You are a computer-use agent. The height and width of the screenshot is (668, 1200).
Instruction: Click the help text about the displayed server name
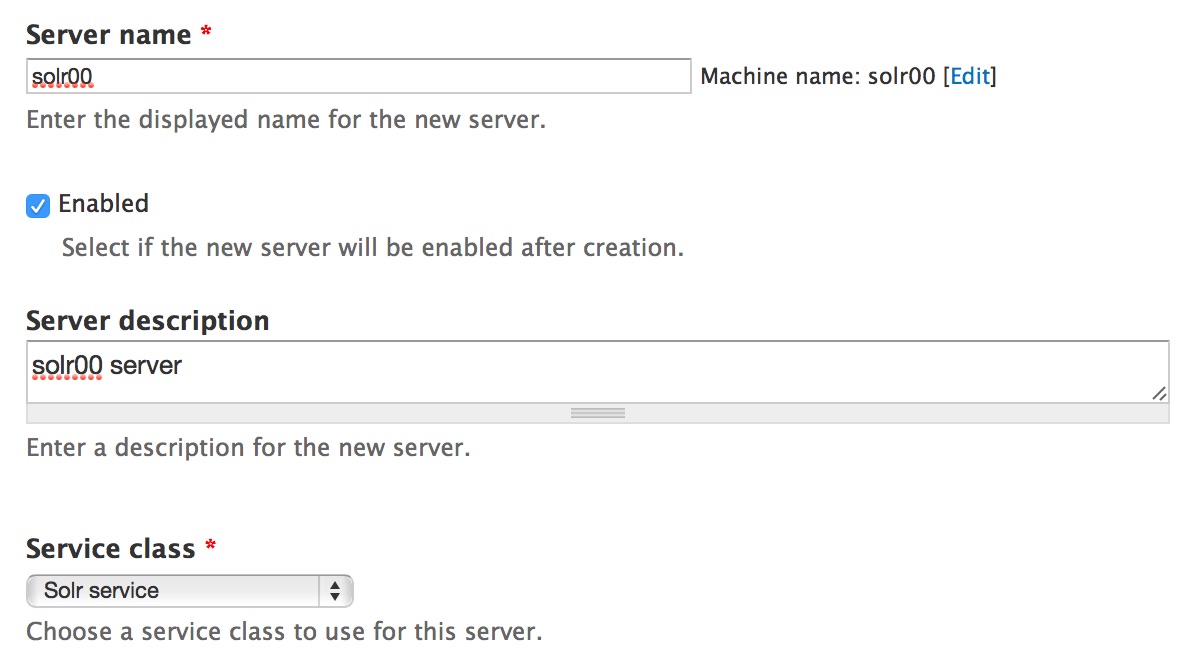(286, 120)
